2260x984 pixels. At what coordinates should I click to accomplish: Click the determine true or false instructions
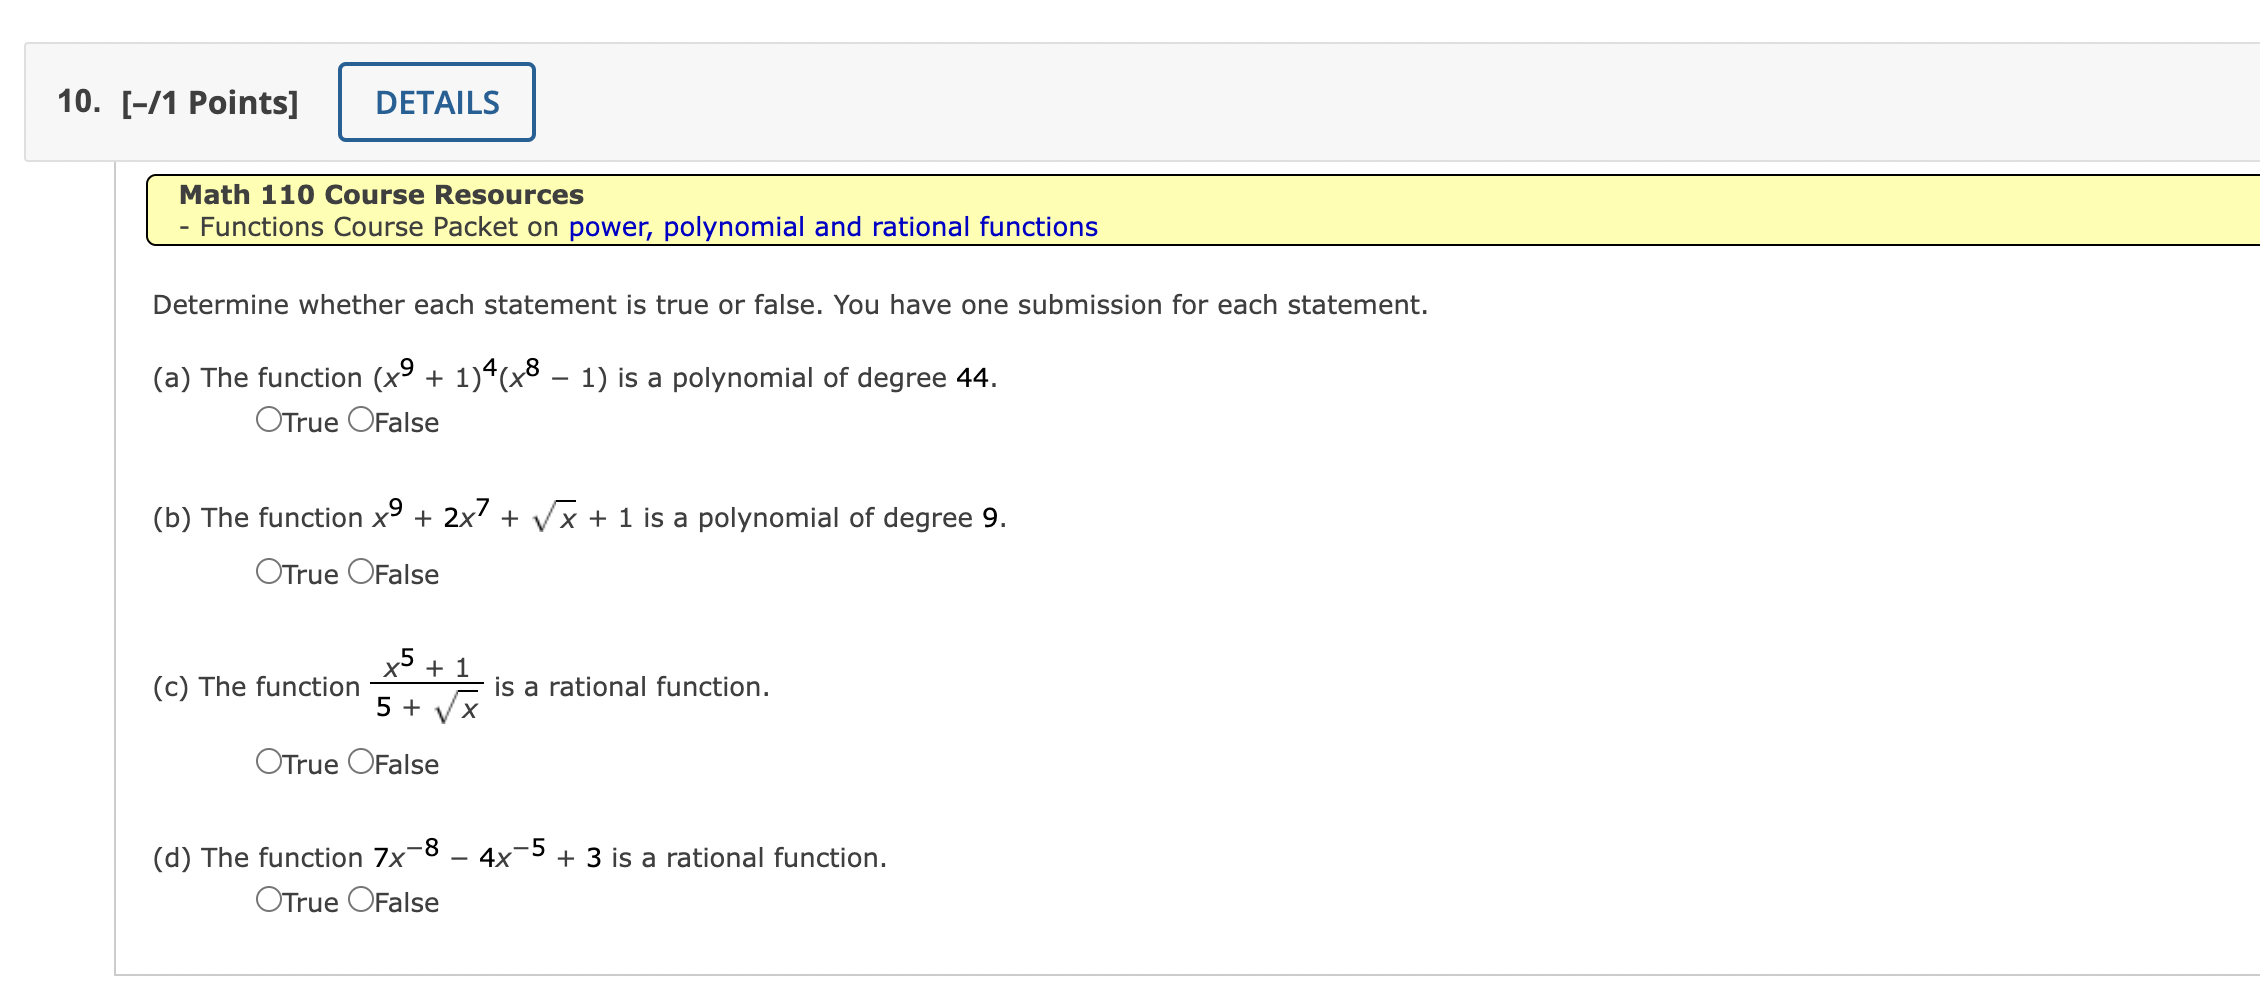click(x=790, y=304)
